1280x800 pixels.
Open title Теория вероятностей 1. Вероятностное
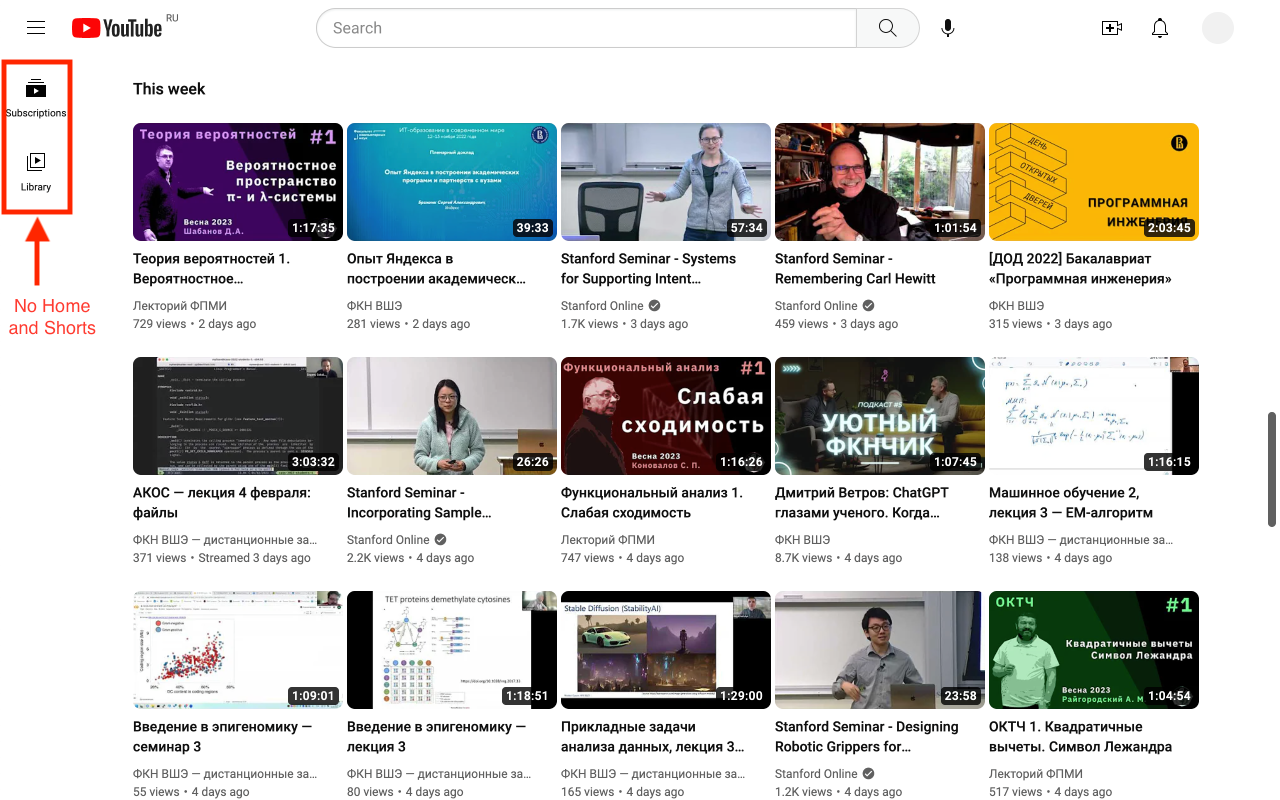(211, 268)
